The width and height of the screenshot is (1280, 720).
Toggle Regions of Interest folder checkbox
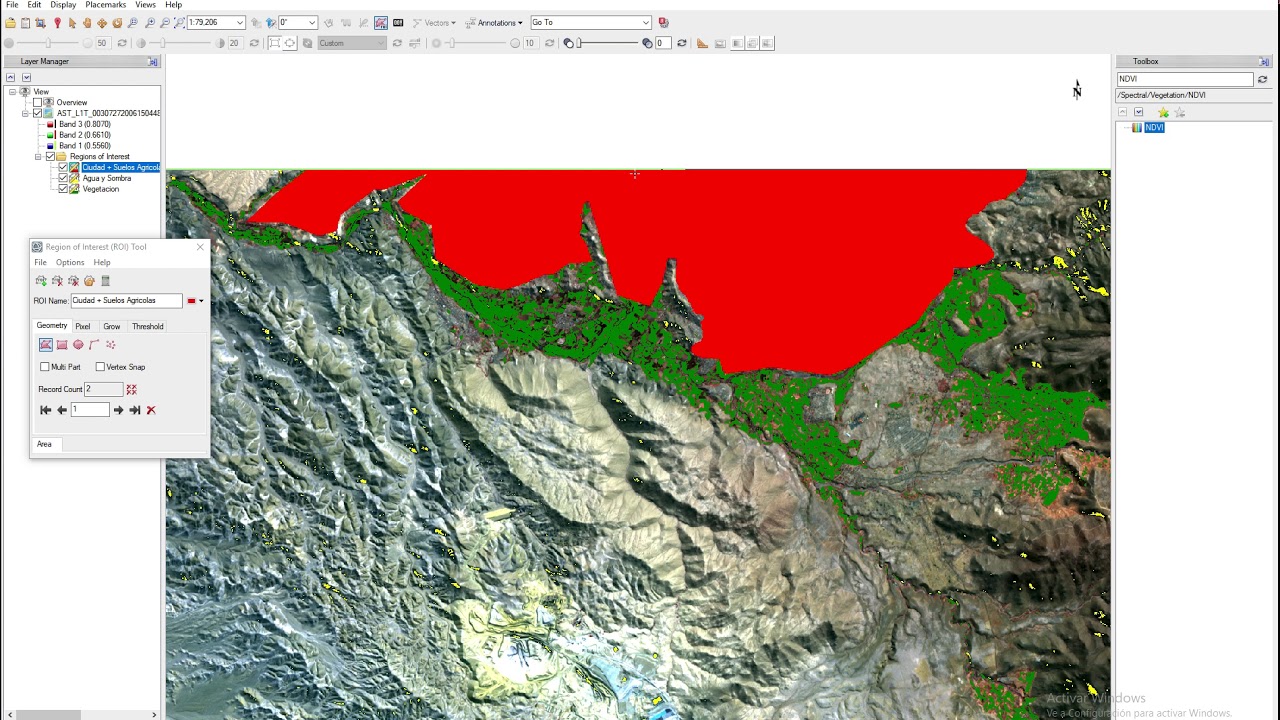tap(50, 157)
